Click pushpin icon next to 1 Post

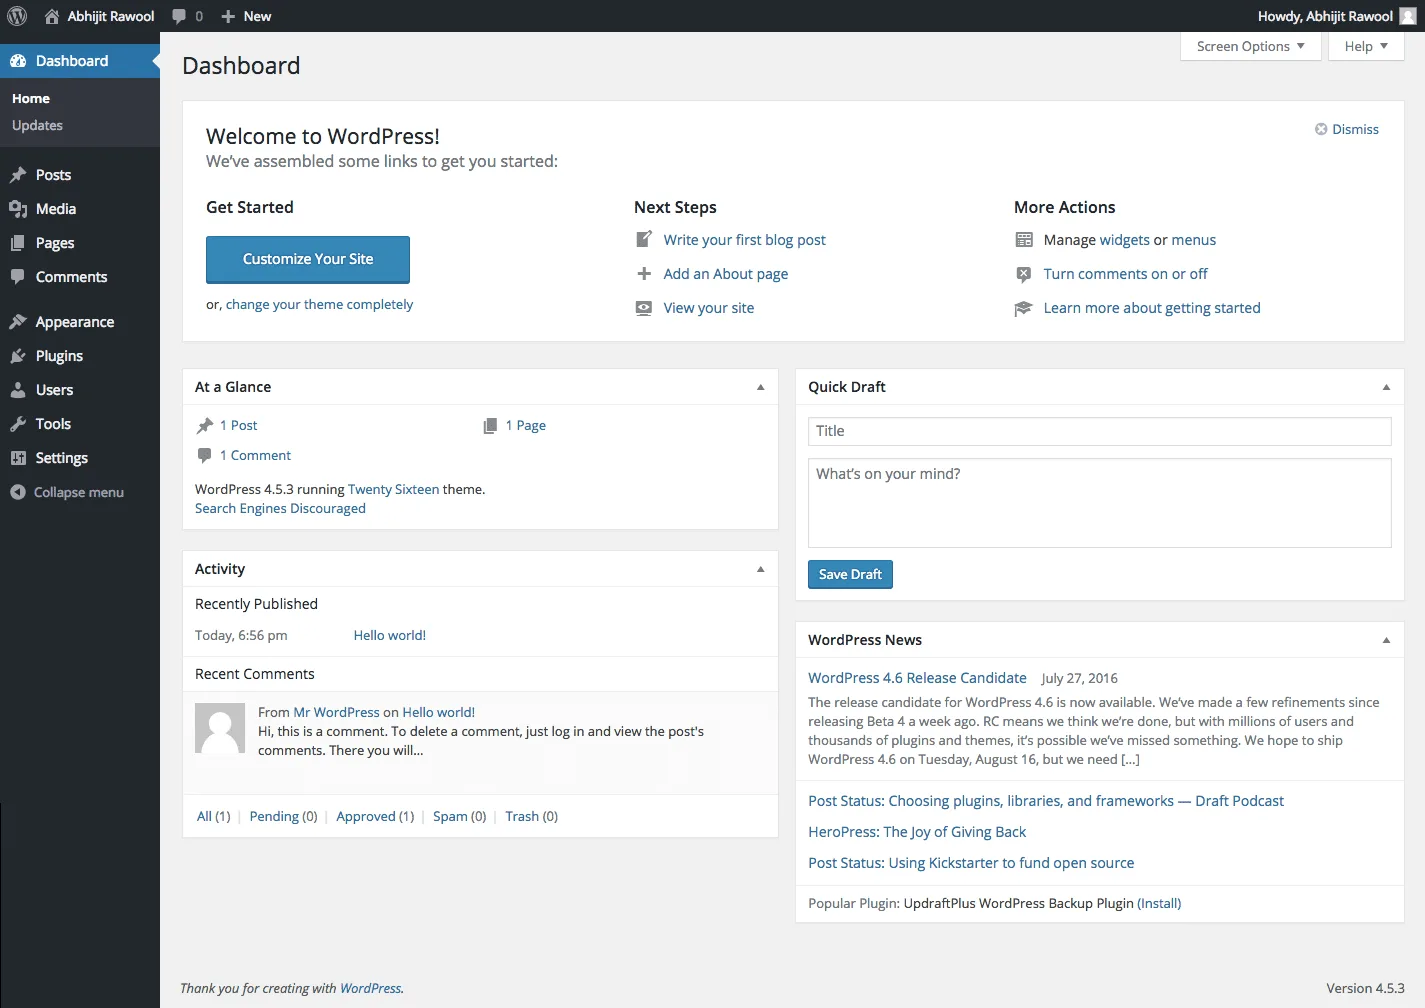pos(205,426)
